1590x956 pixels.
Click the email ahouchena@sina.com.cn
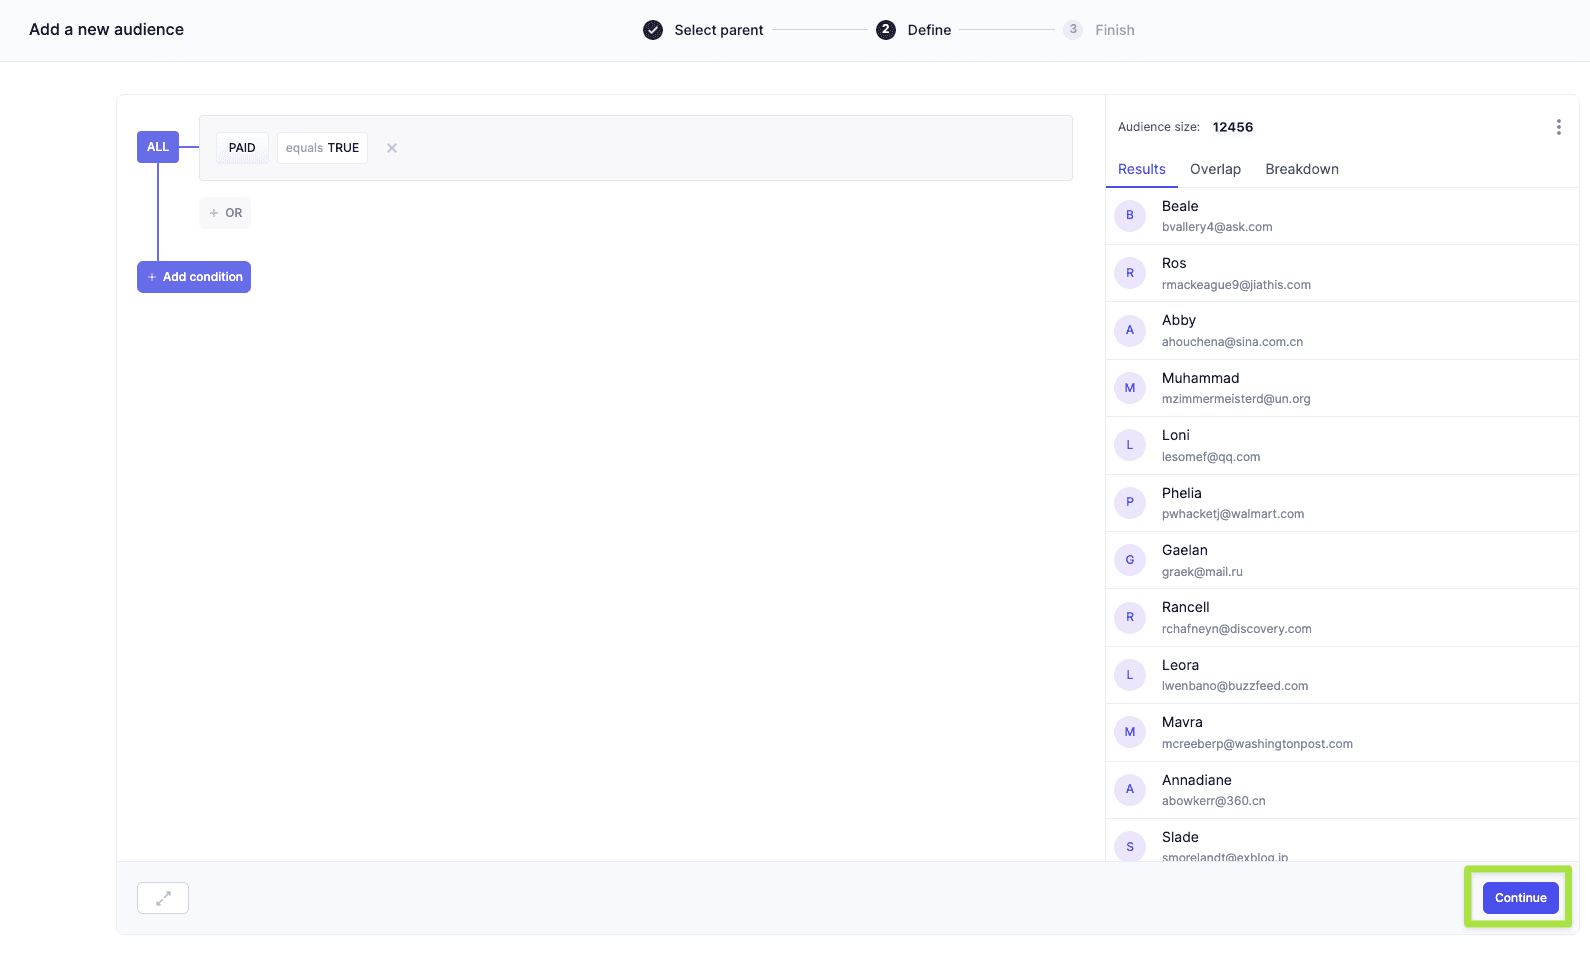pyautogui.click(x=1232, y=342)
